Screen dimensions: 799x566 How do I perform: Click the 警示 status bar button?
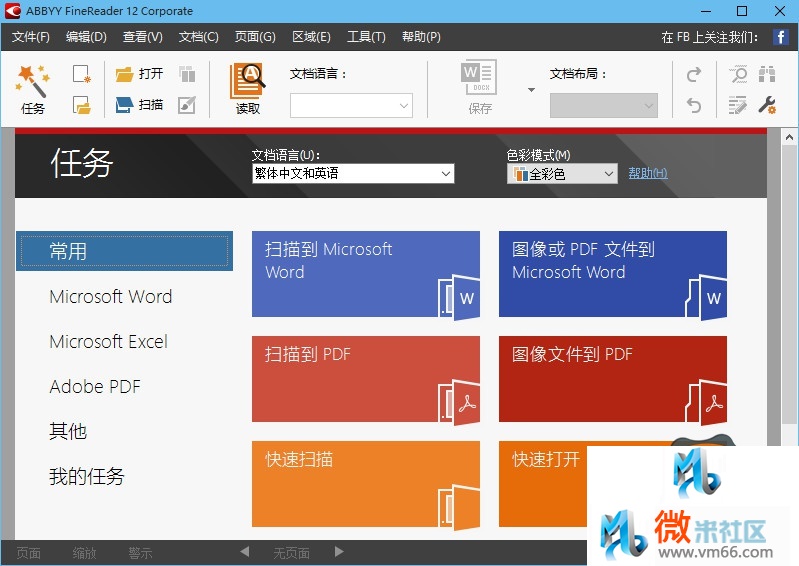tap(141, 553)
